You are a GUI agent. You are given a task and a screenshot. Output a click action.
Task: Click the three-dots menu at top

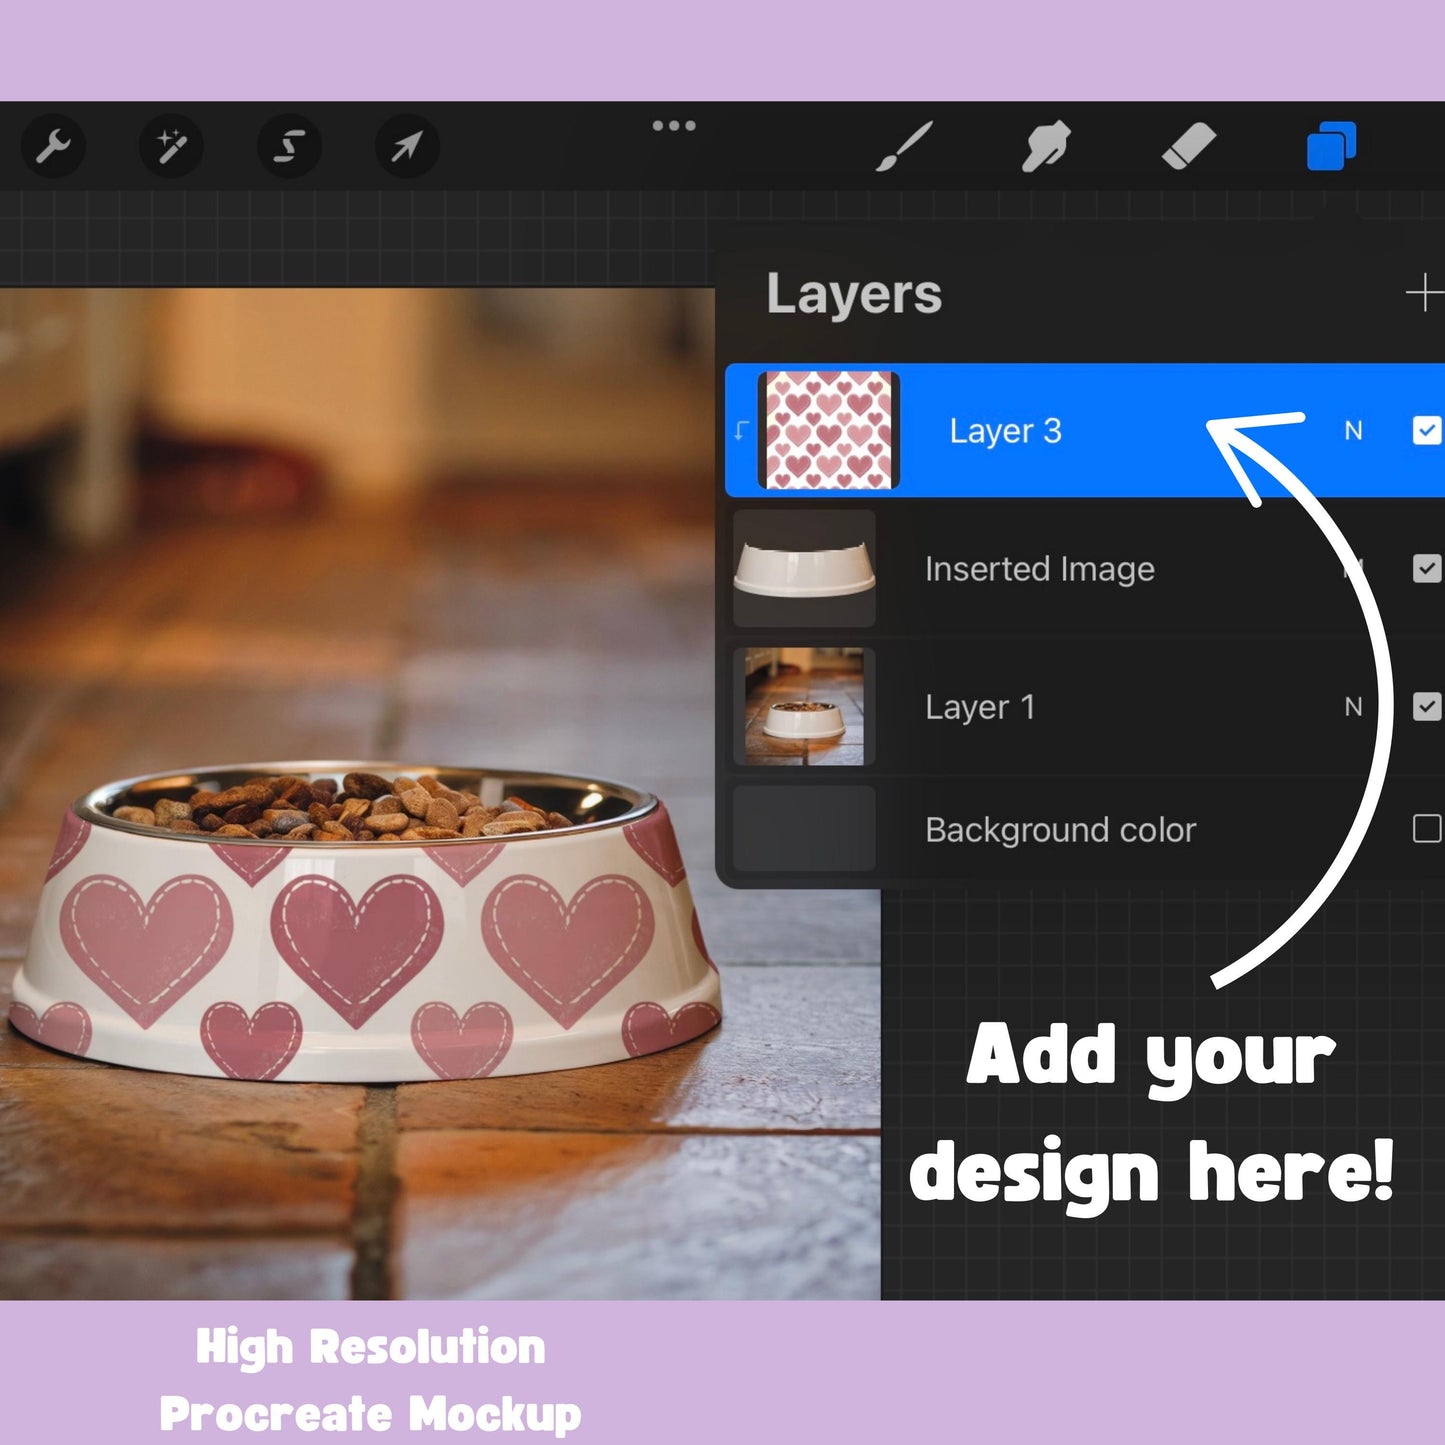(x=674, y=126)
